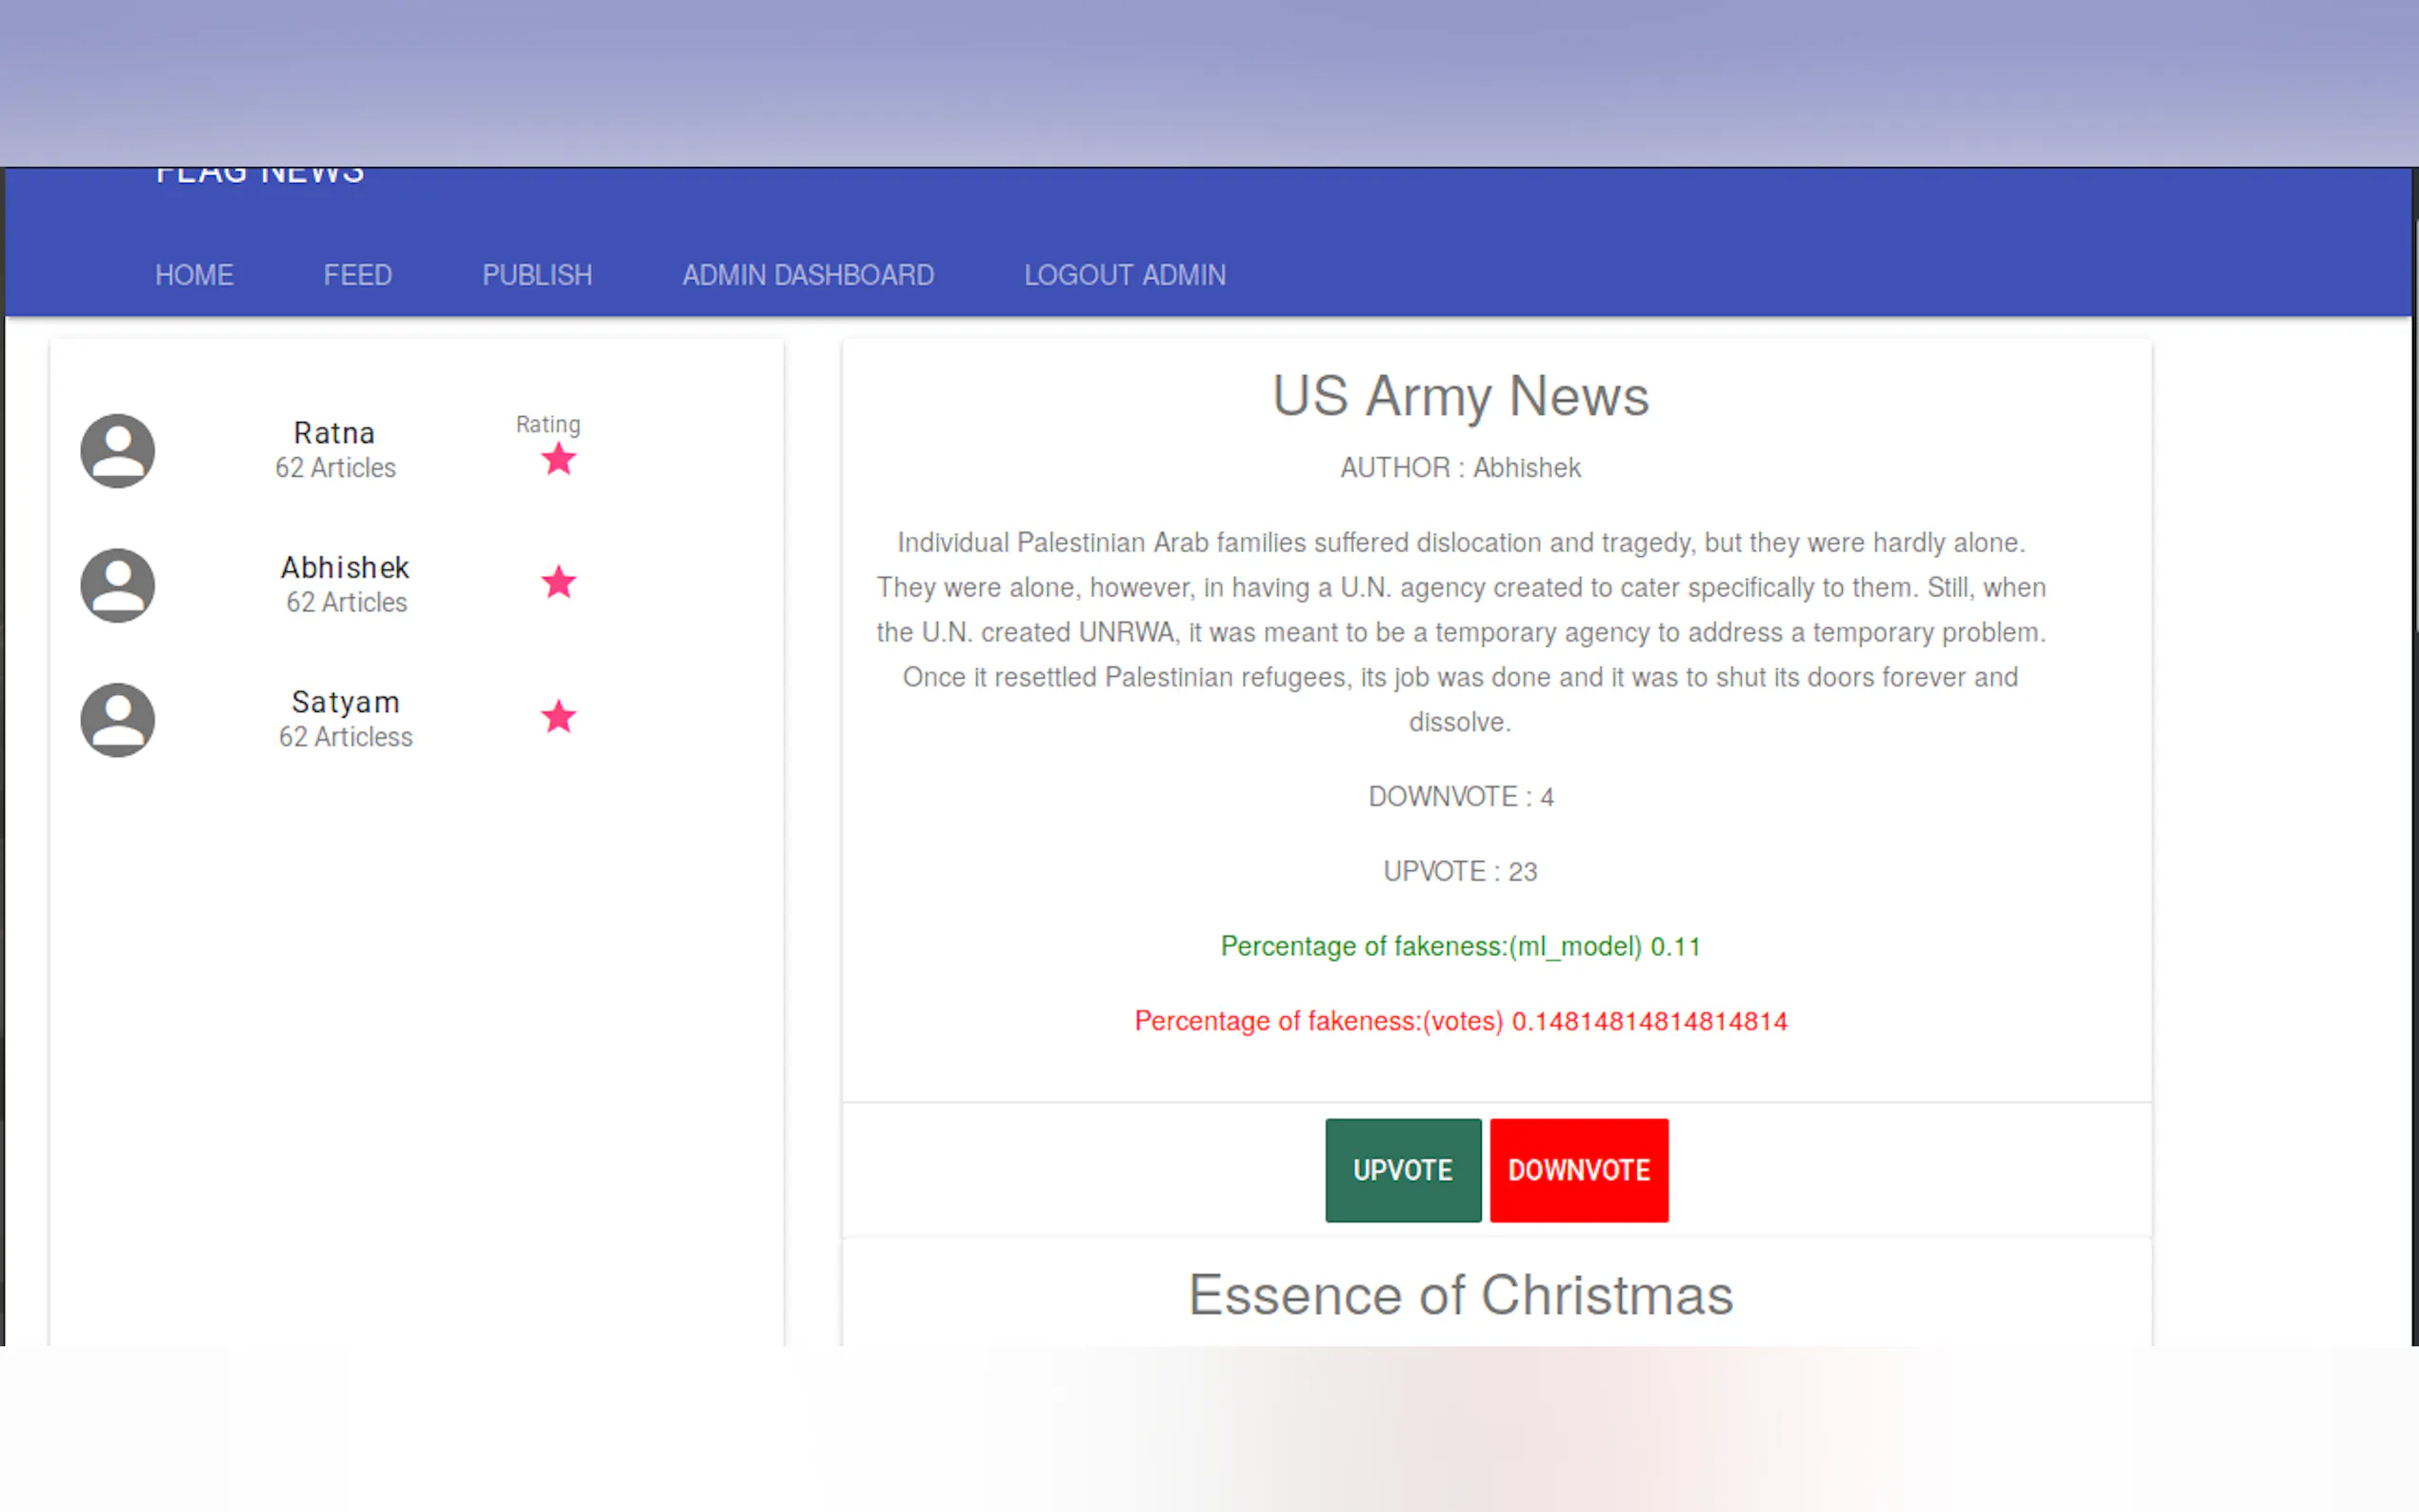Click the Essence of Christmas headline
This screenshot has height=1512, width=2419.
[1460, 1295]
